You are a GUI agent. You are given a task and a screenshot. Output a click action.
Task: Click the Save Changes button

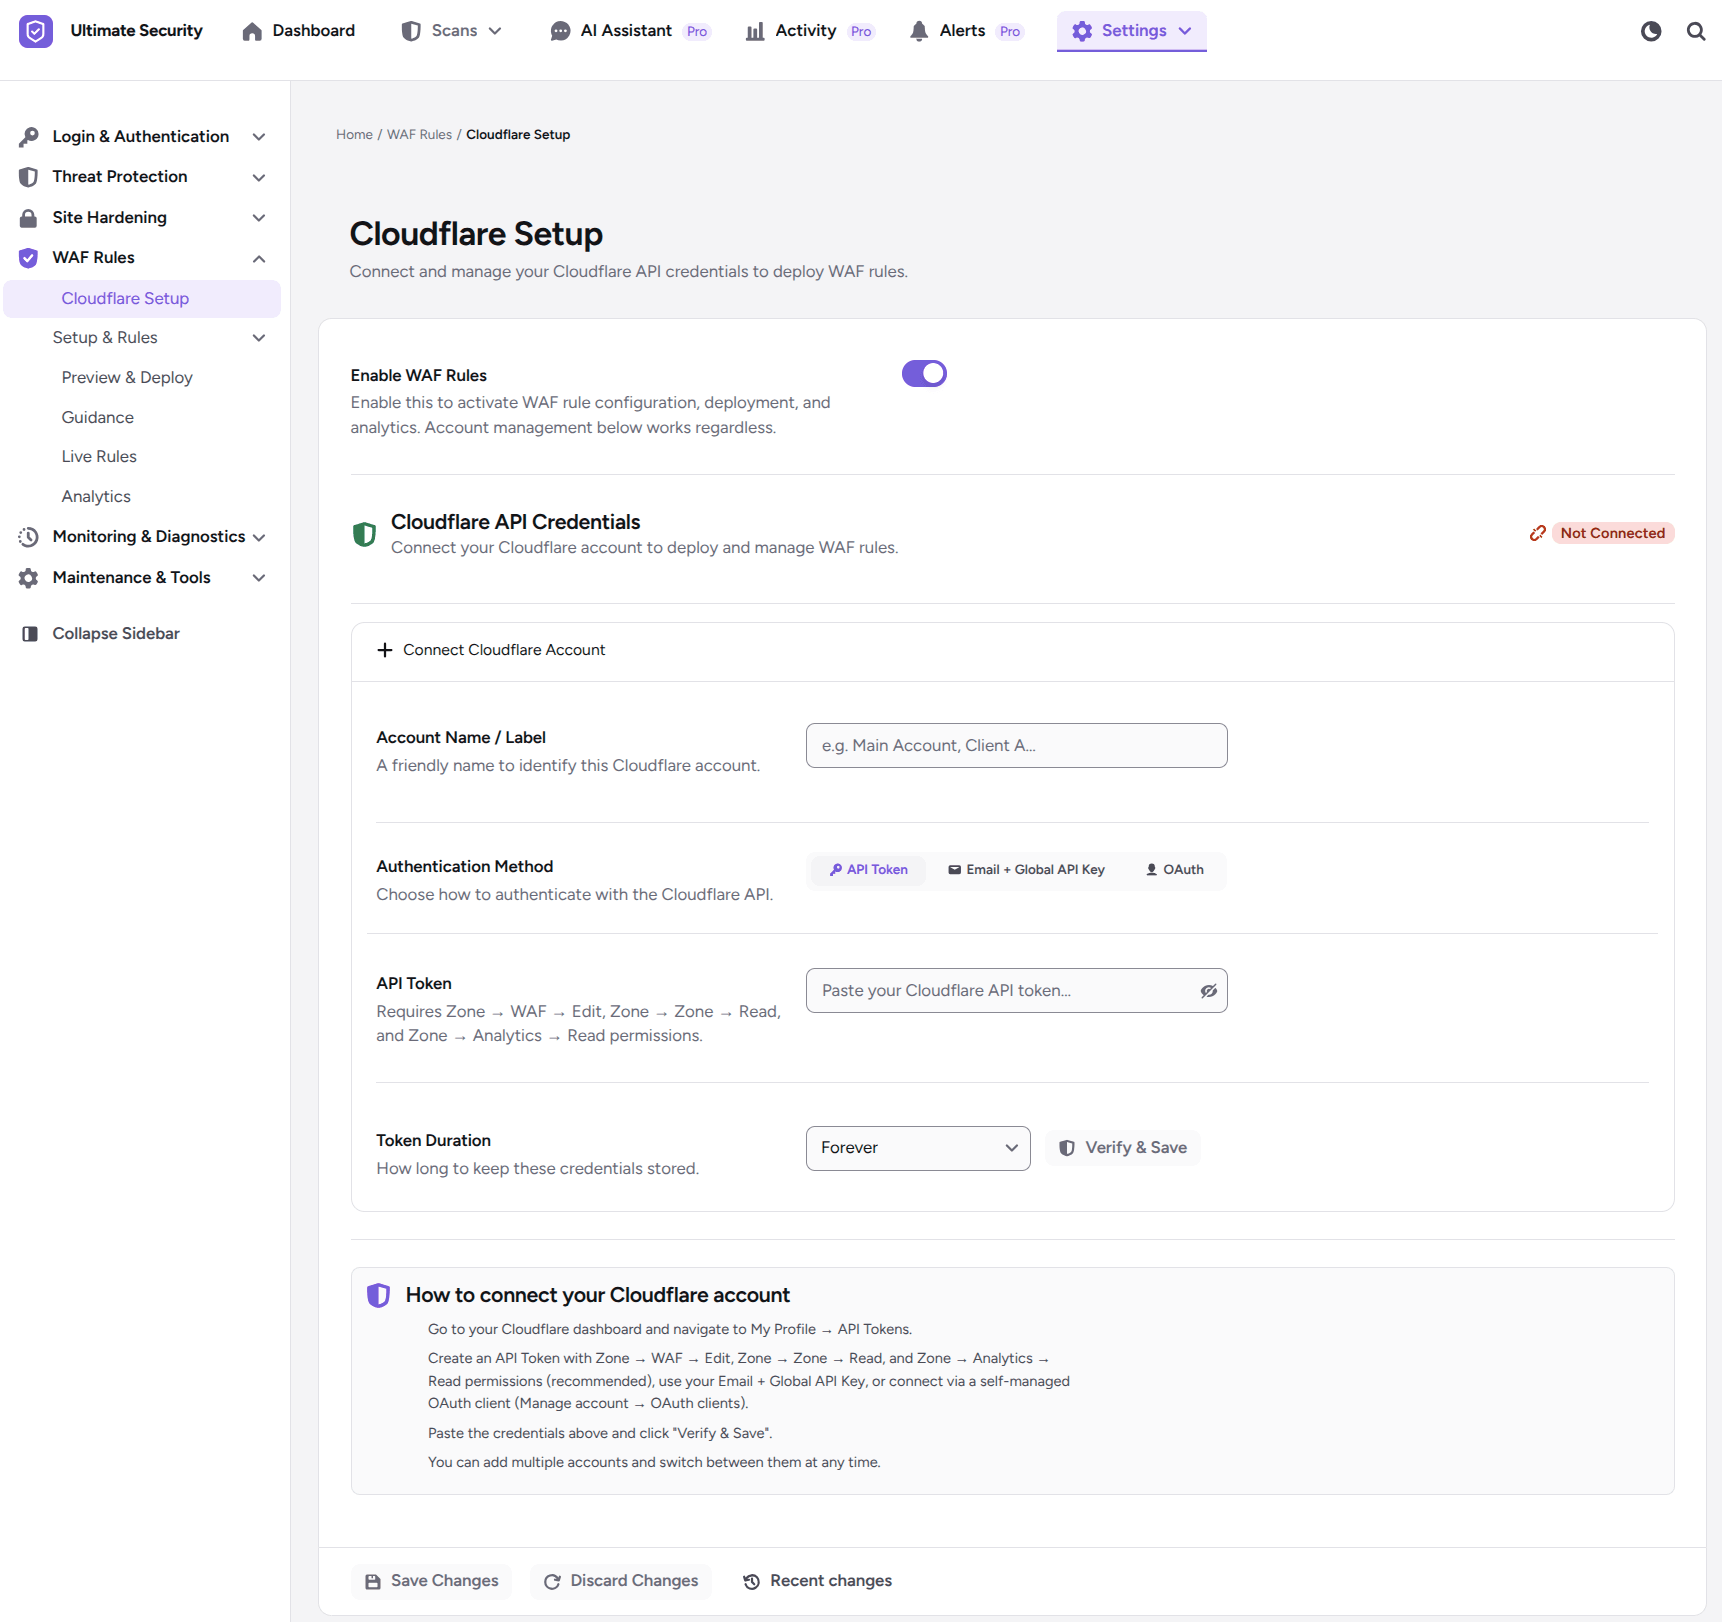pyautogui.click(x=432, y=1581)
